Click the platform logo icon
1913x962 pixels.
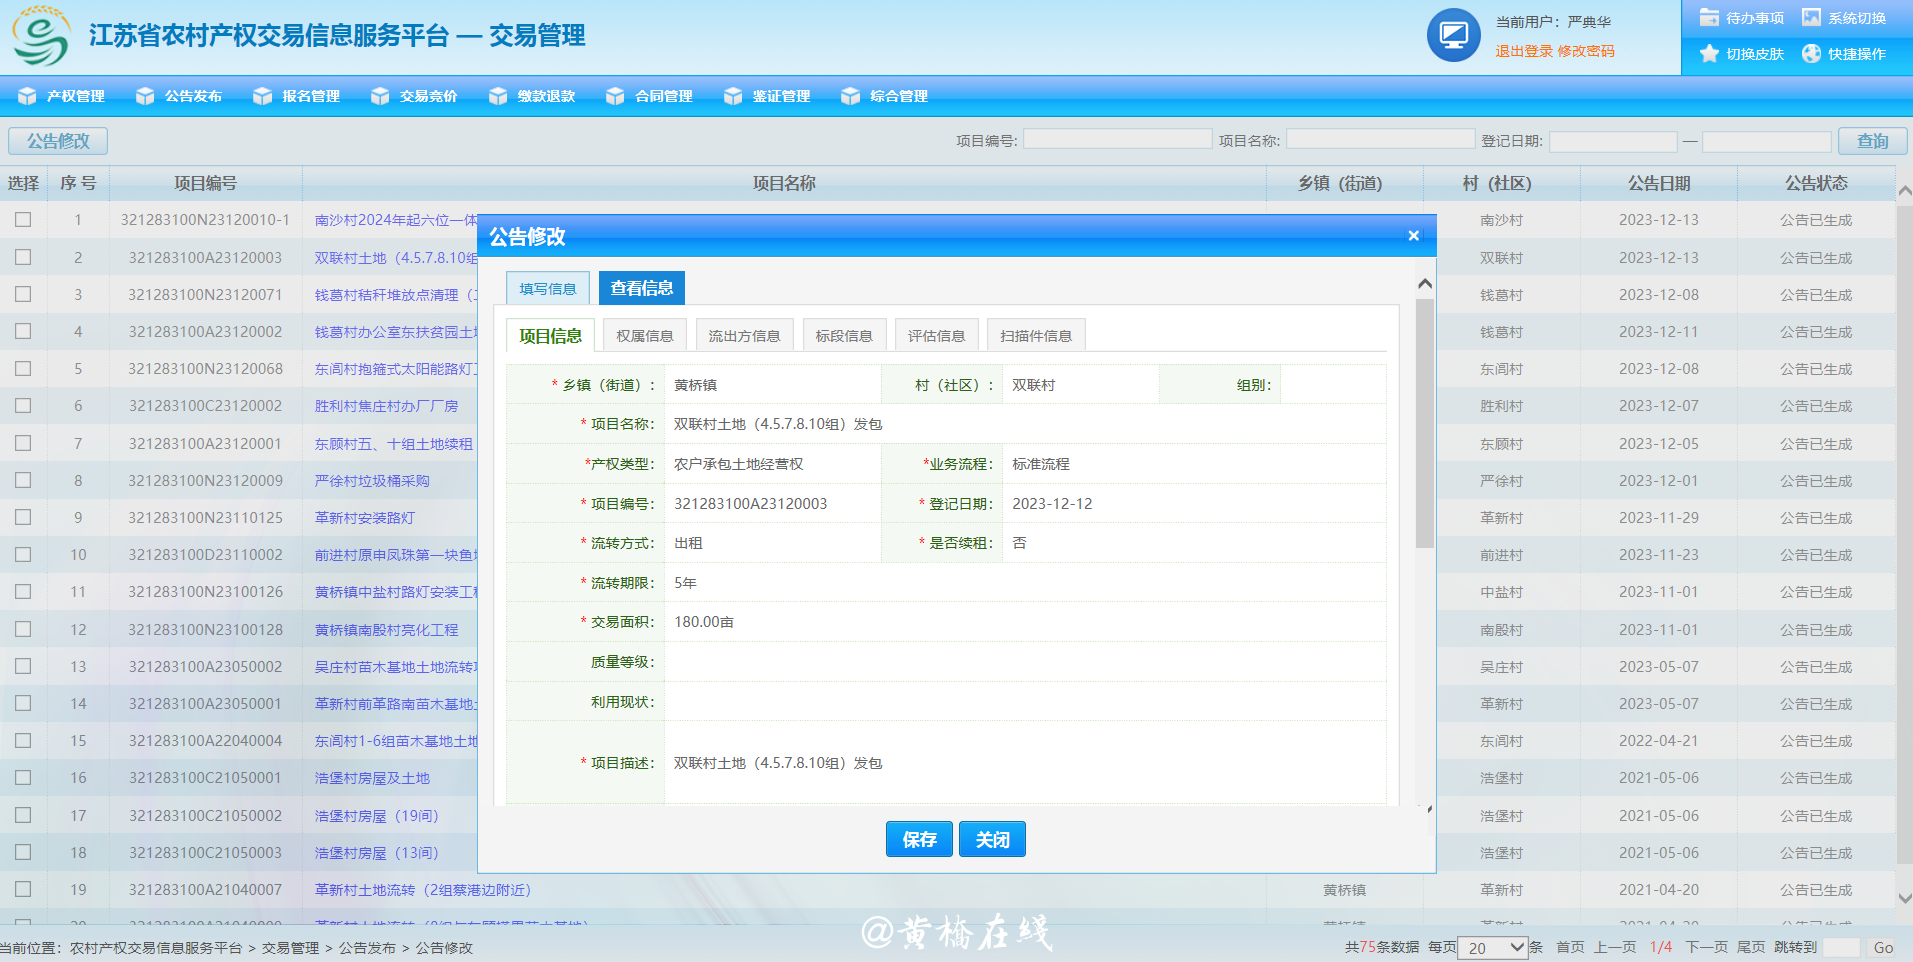[41, 36]
